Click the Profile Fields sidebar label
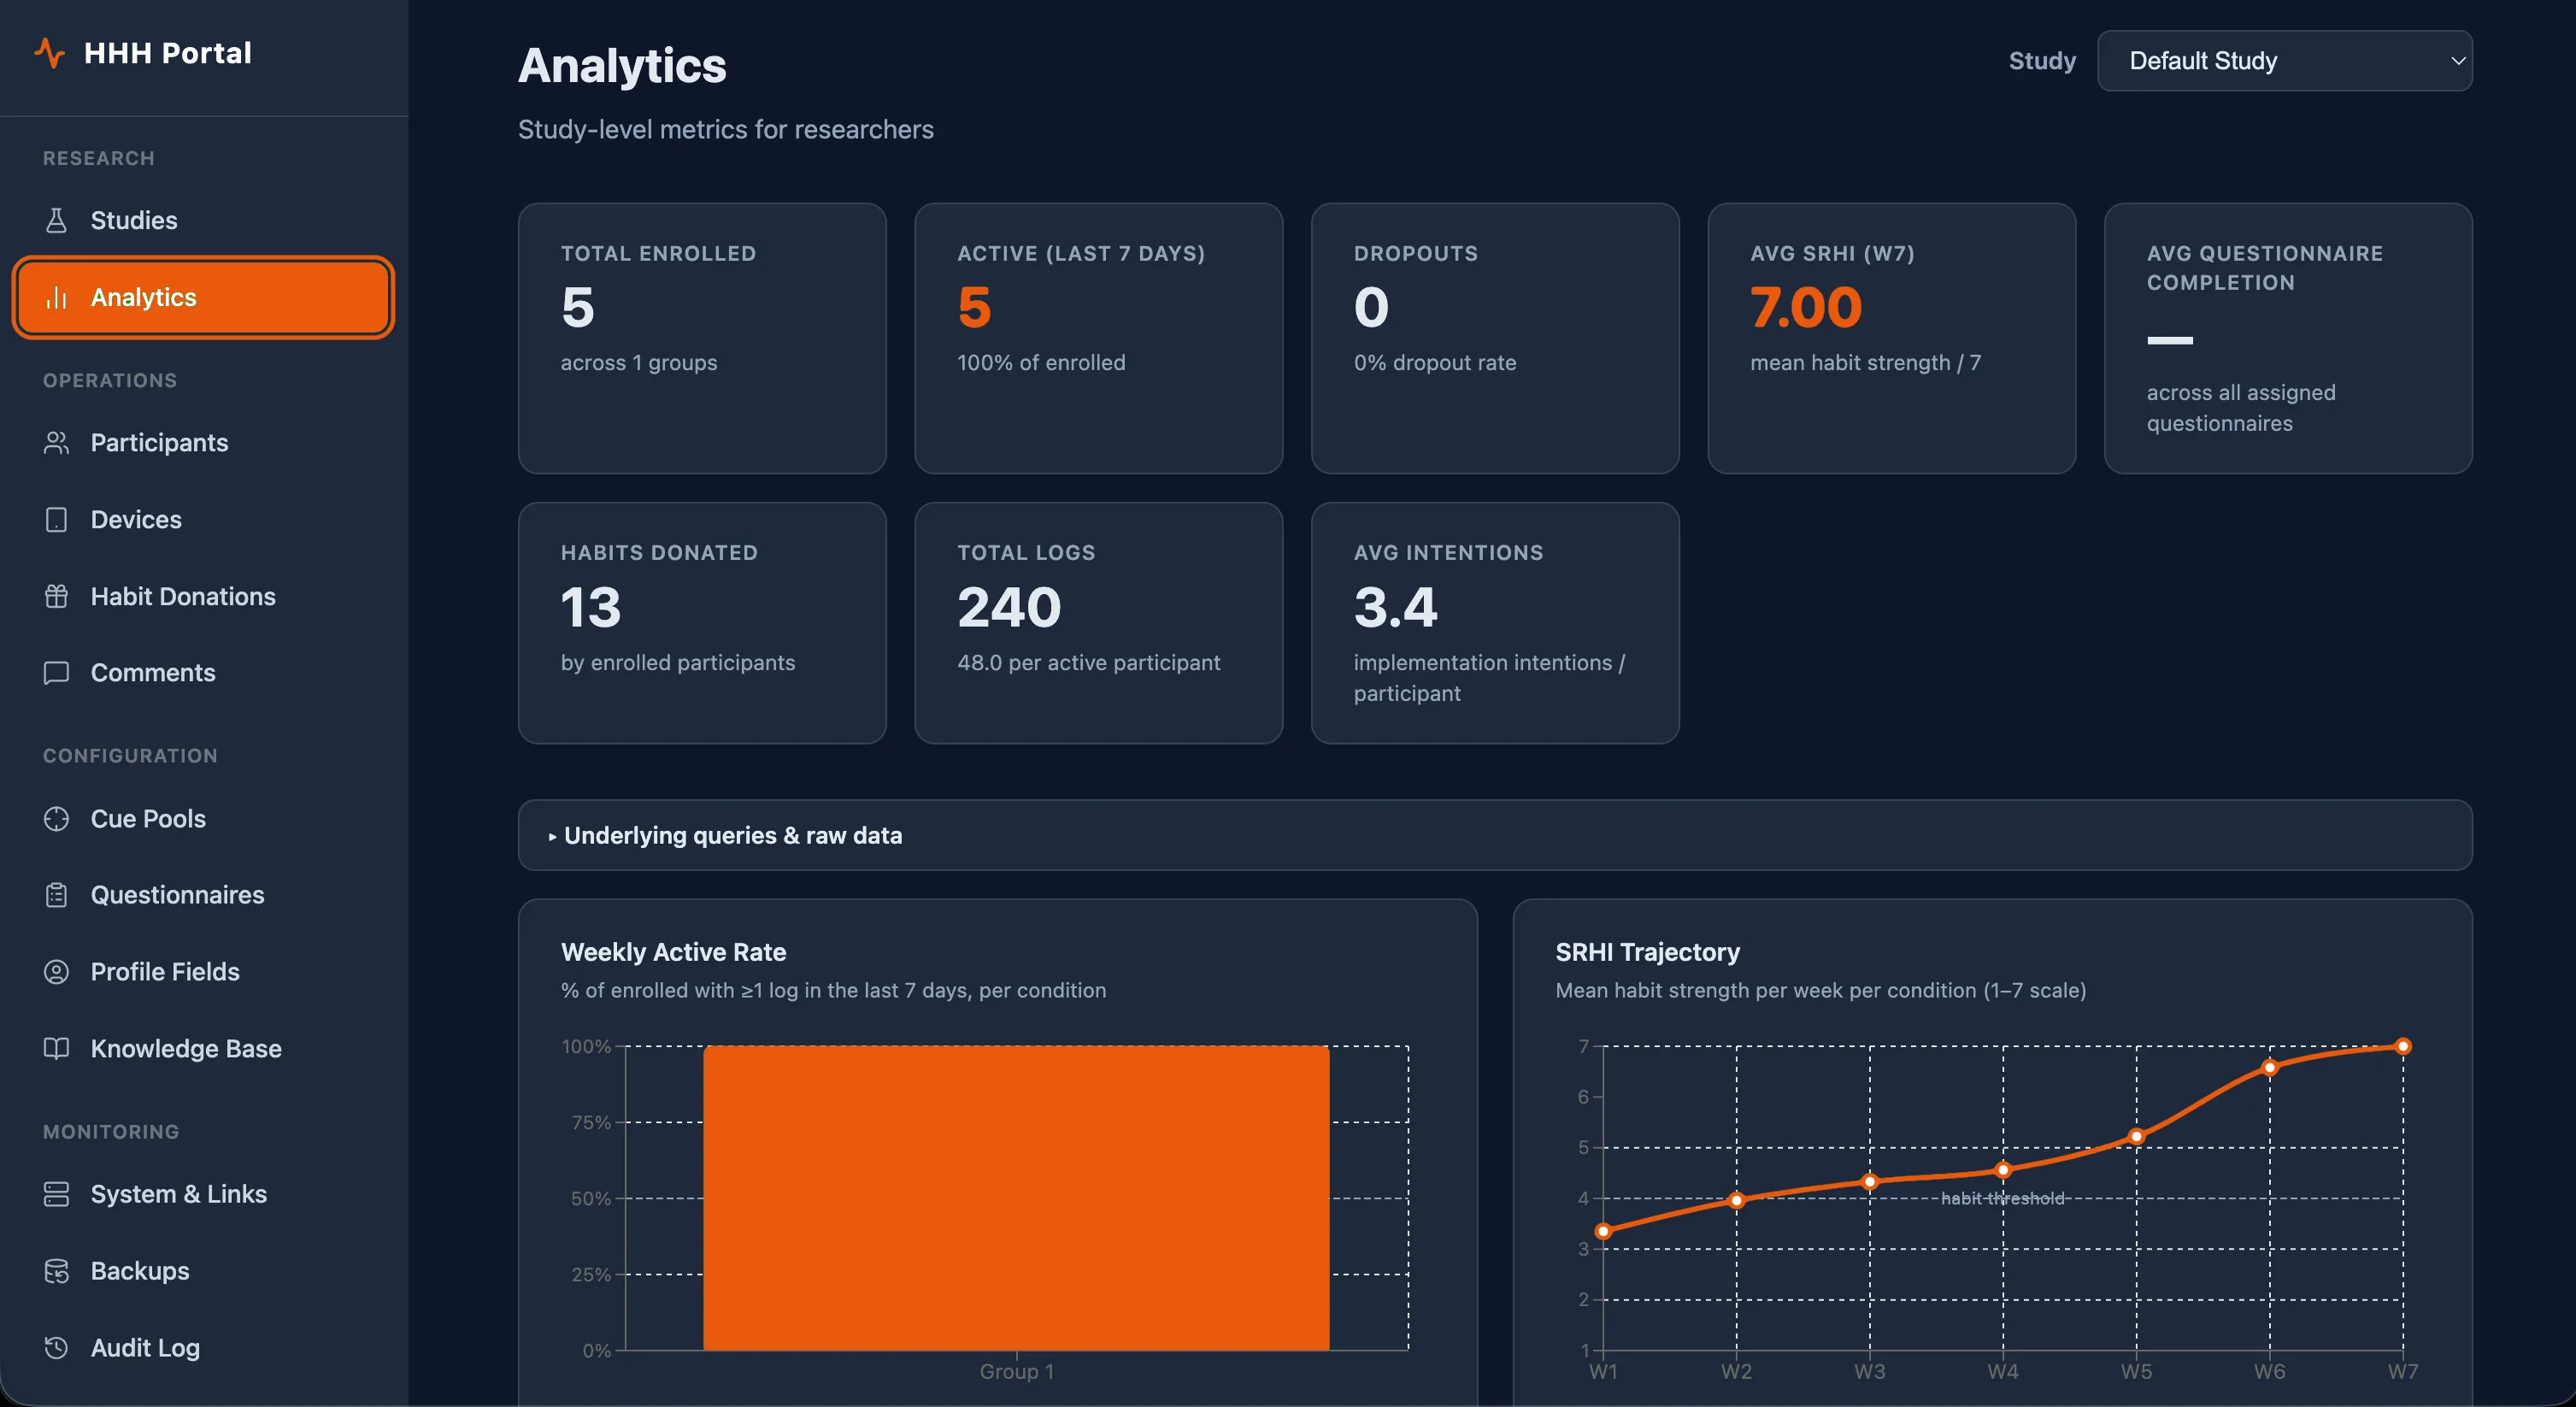Viewport: 2576px width, 1407px height. [165, 971]
